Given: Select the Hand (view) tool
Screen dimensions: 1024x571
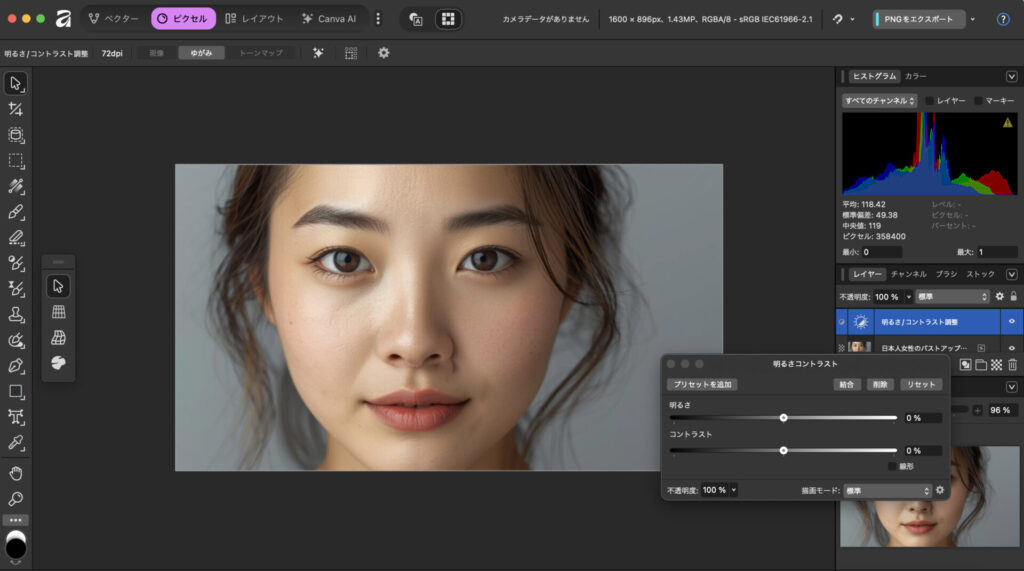Looking at the screenshot, I should (15, 472).
